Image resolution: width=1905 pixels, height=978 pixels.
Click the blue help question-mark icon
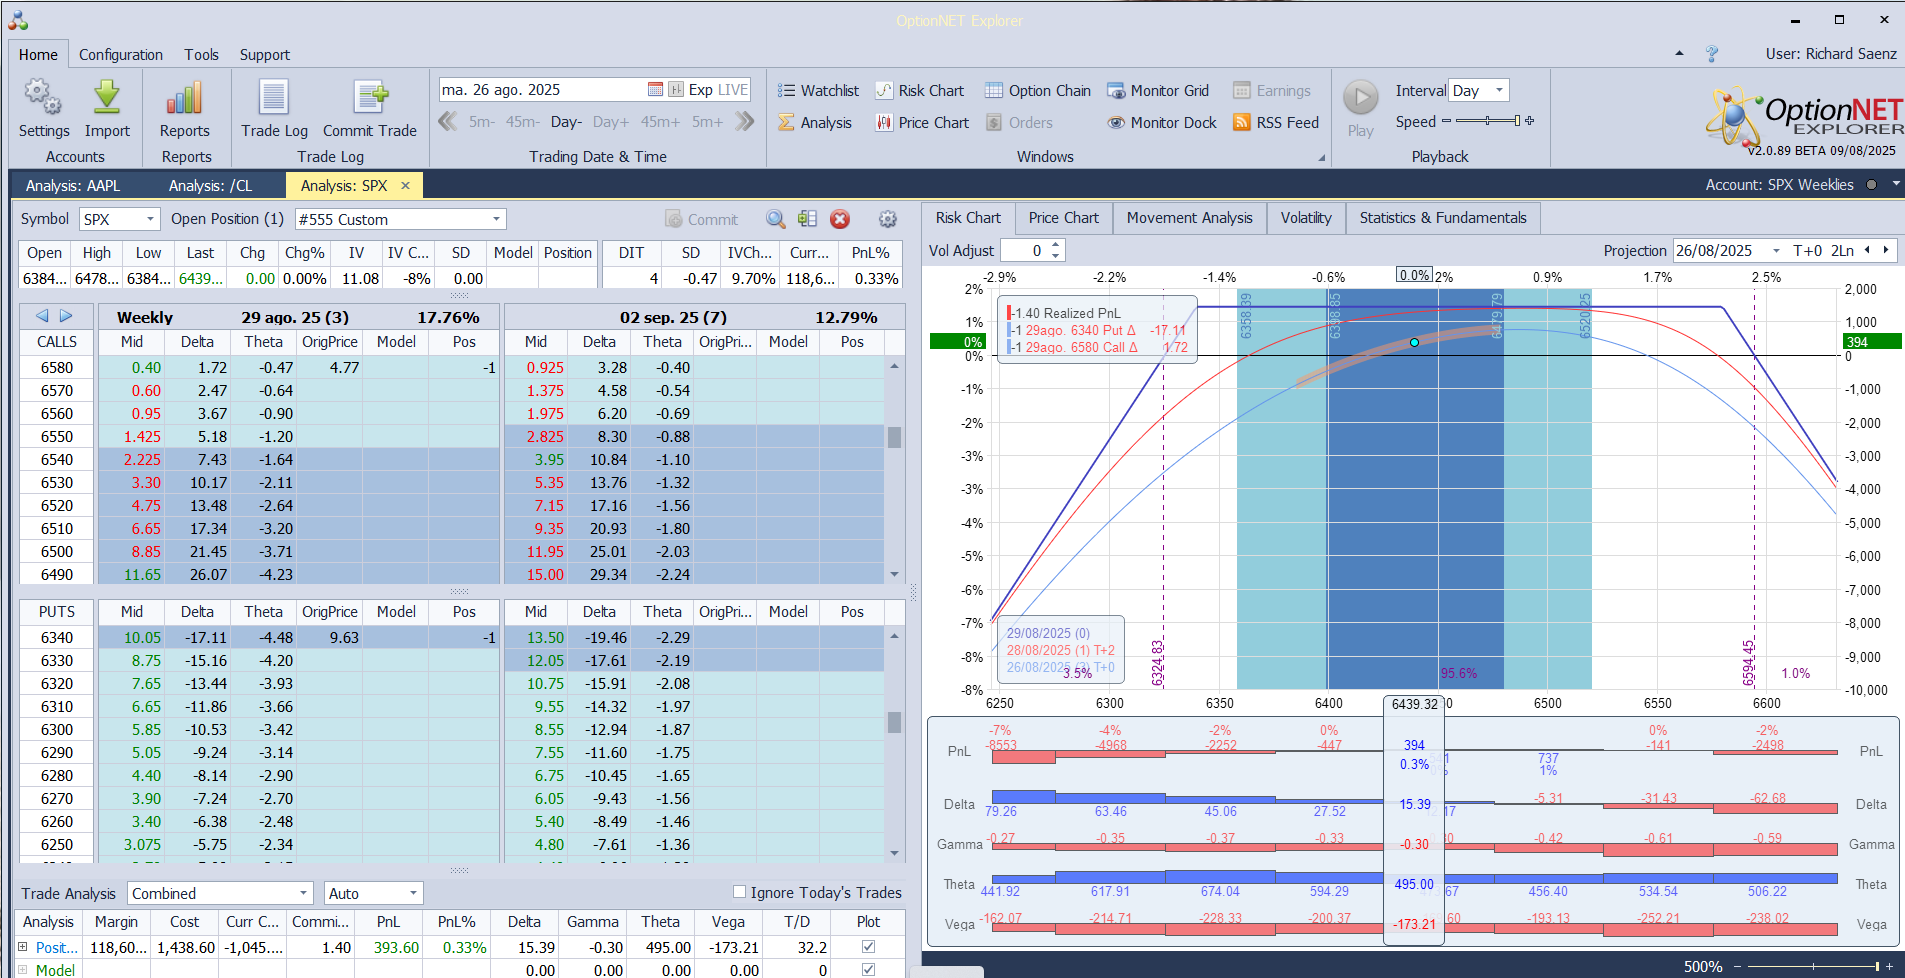[x=1712, y=54]
